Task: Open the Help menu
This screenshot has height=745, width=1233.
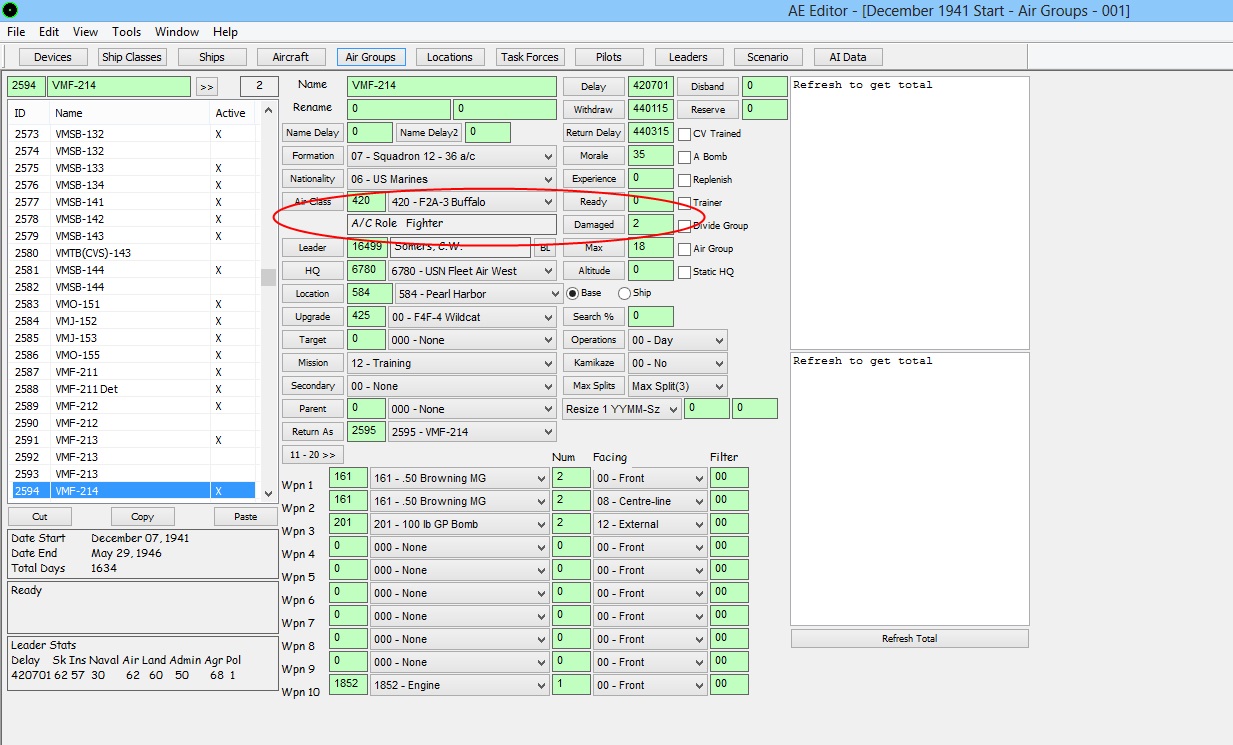Action: point(226,32)
